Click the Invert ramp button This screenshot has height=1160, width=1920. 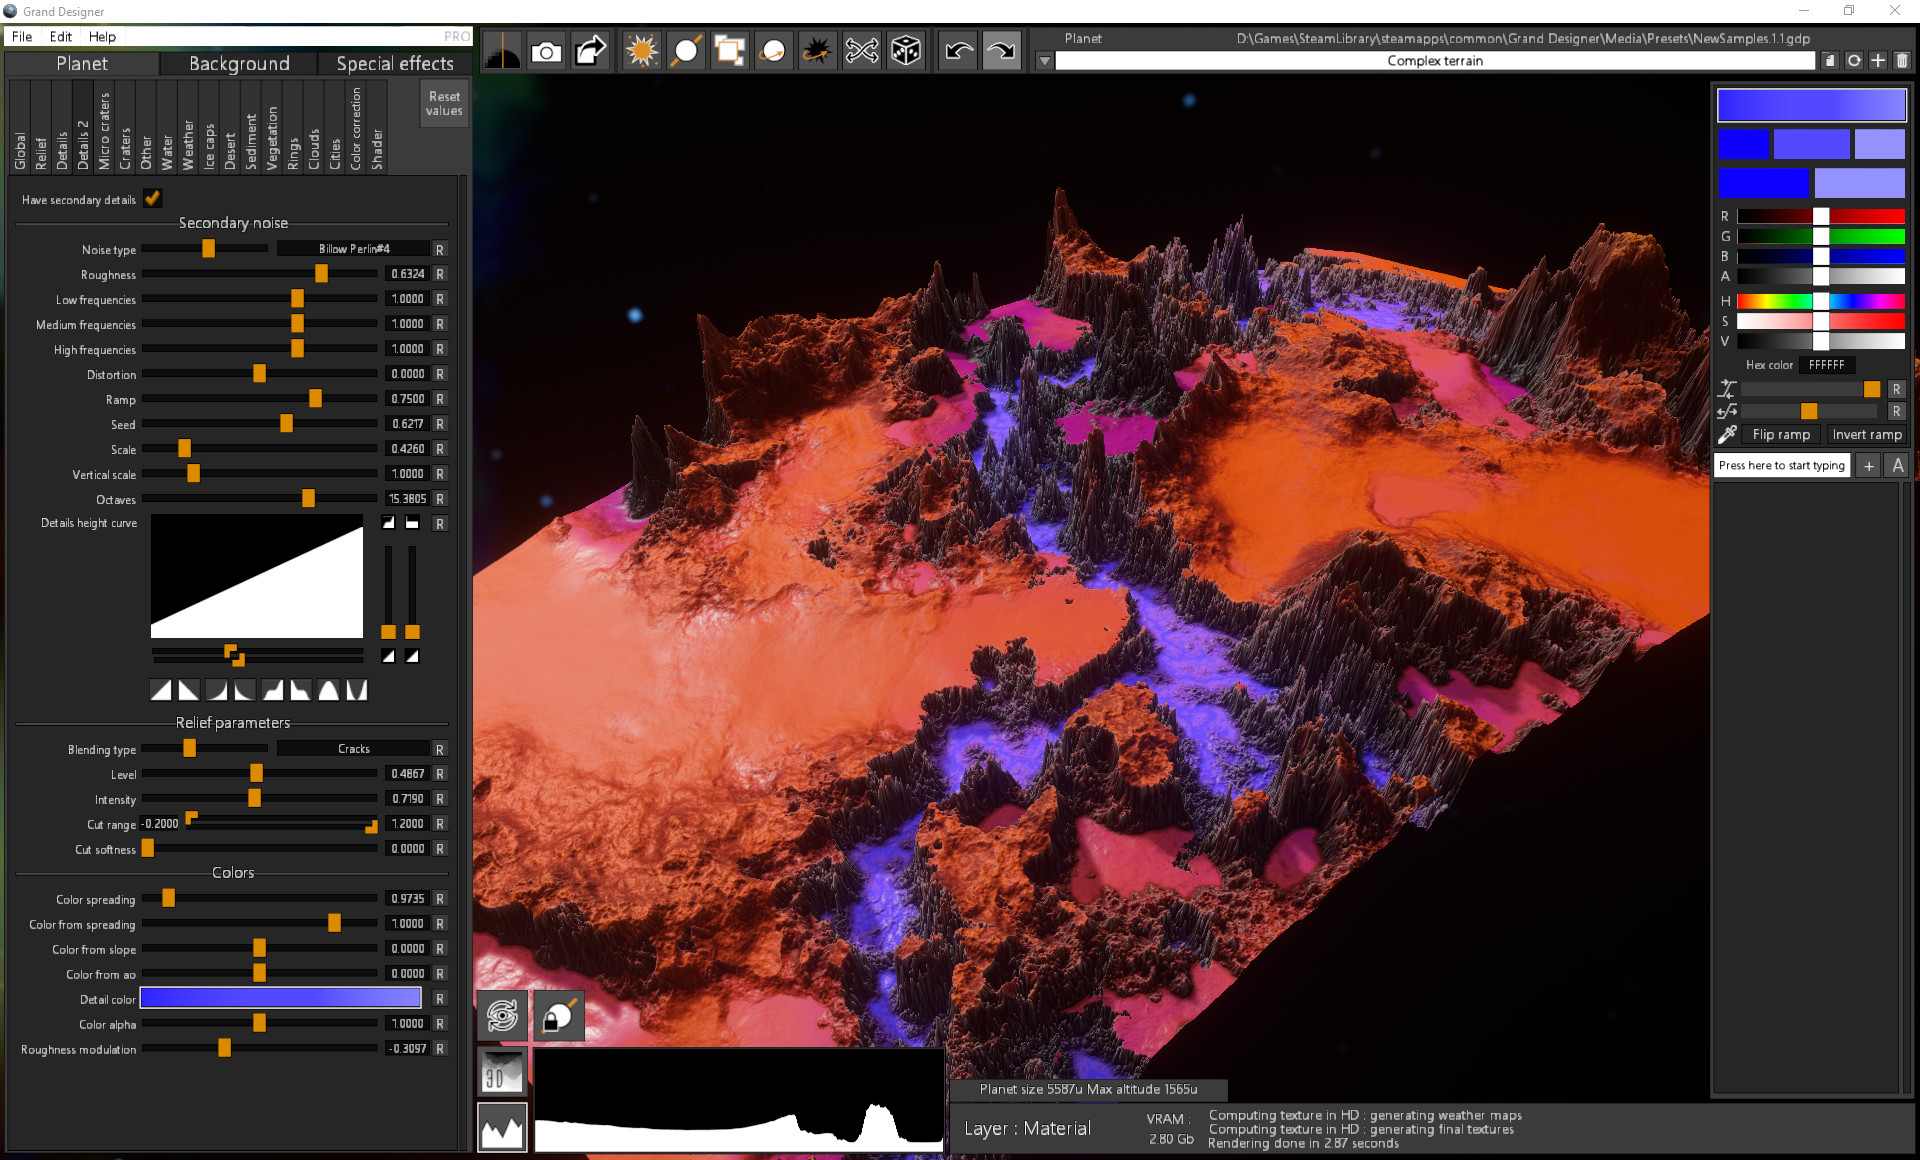point(1866,434)
